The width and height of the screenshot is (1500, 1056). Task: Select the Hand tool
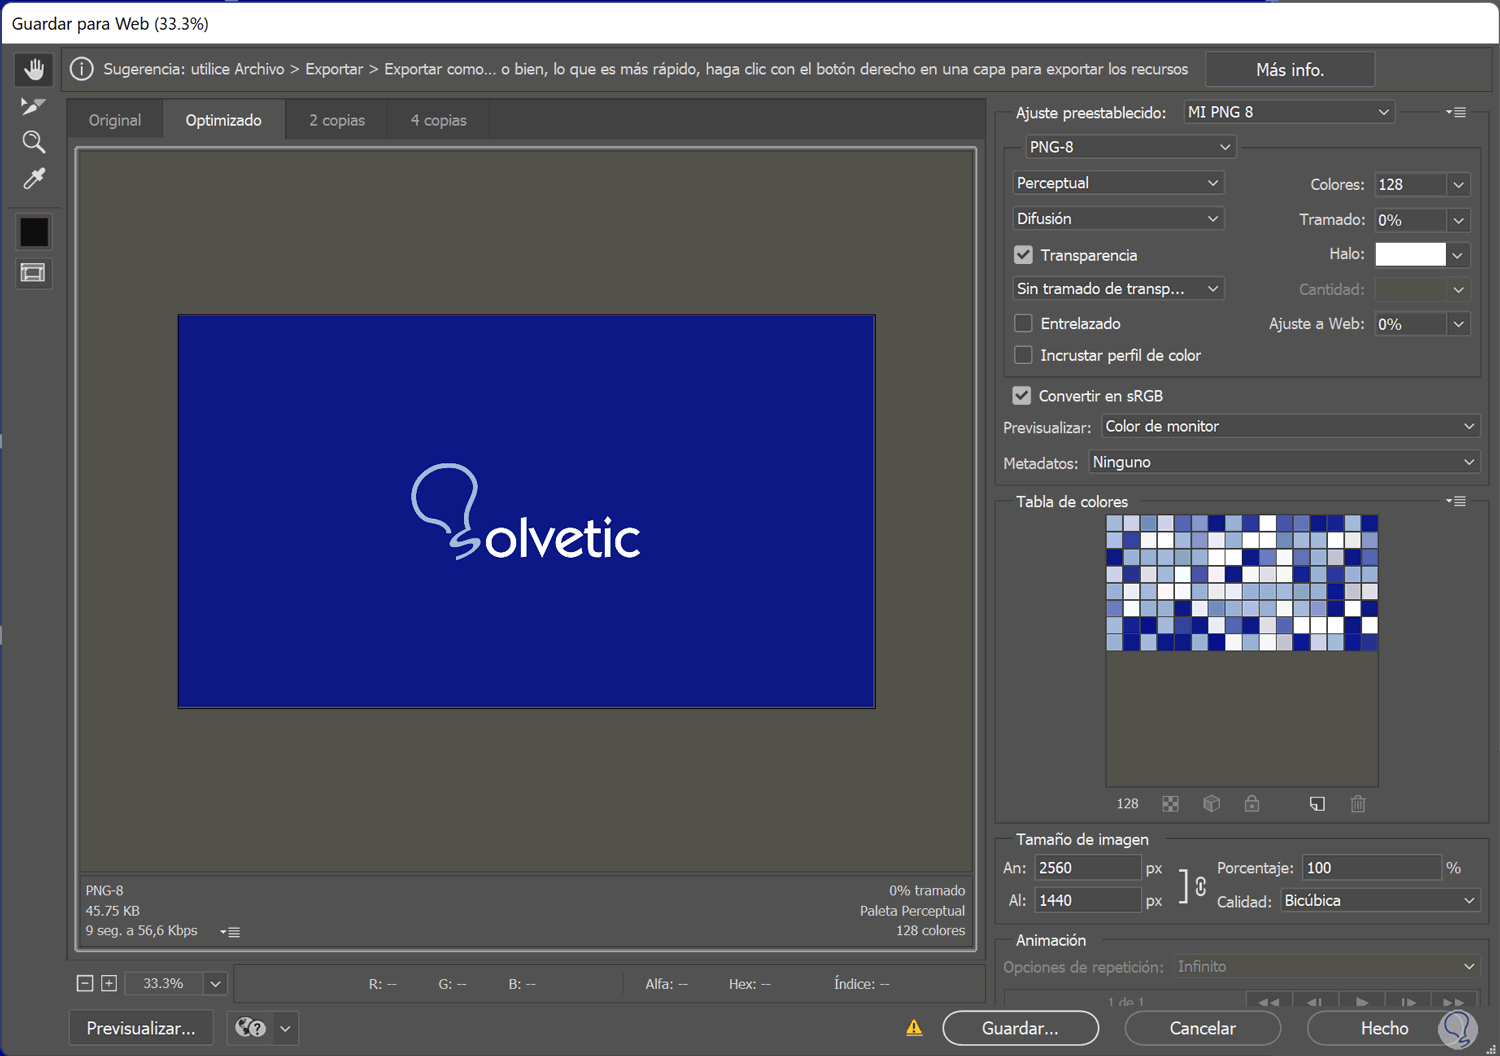[x=34, y=69]
